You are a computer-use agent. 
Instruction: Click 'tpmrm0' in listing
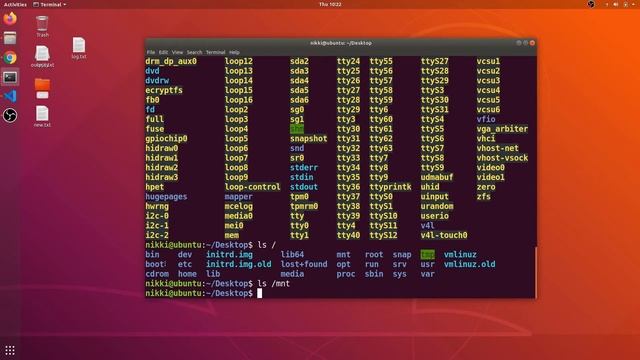tap(304, 206)
